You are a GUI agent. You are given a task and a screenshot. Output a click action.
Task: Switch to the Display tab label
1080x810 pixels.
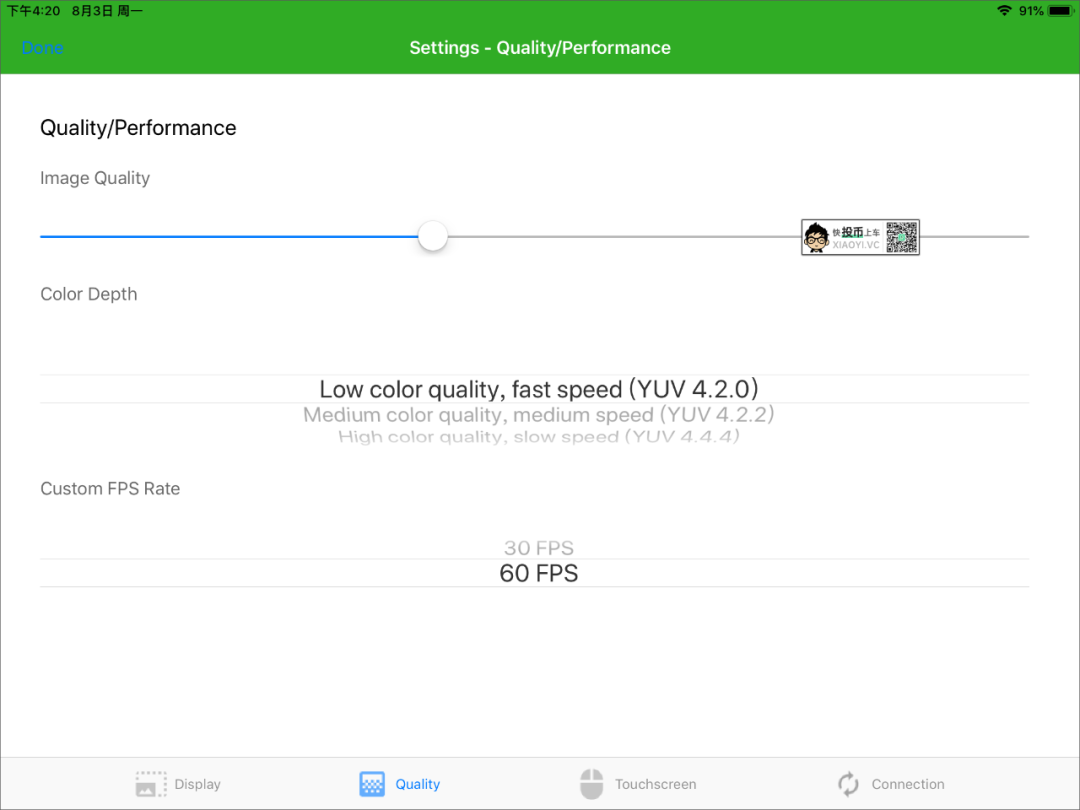coord(198,784)
